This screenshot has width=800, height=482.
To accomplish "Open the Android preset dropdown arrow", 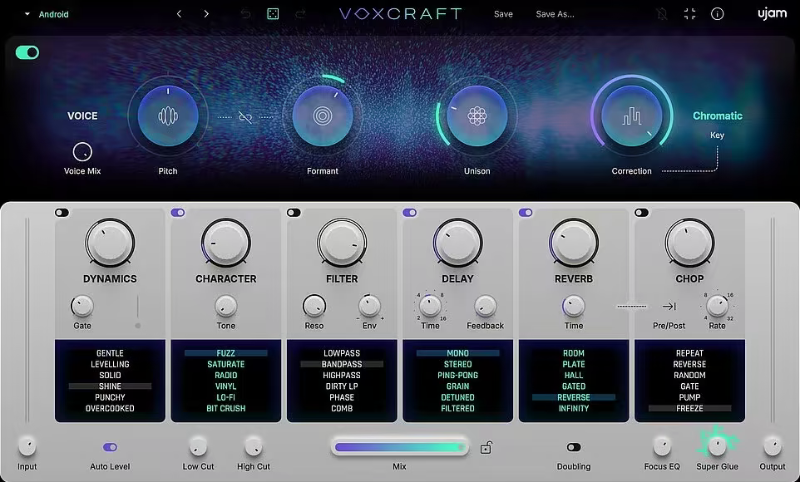I will [x=27, y=14].
